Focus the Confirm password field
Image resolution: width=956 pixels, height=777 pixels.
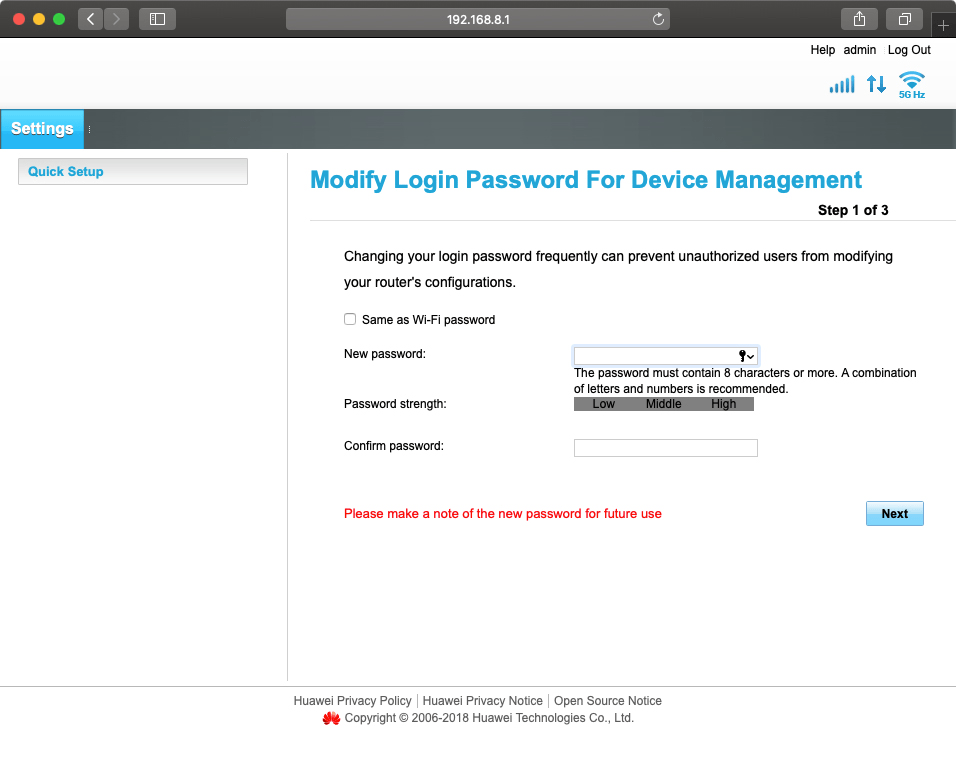pyautogui.click(x=665, y=448)
